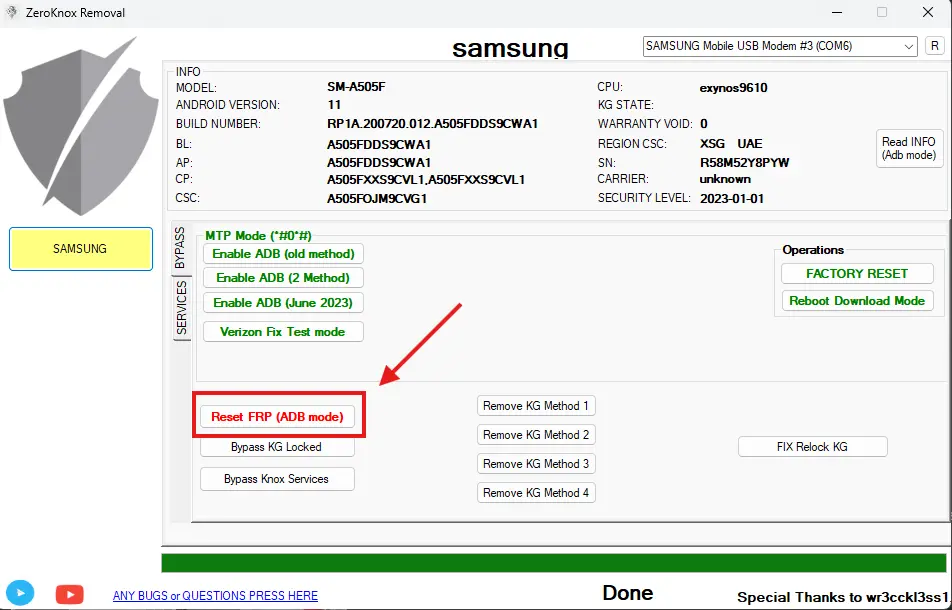This screenshot has width=952, height=610.
Task: Click Special Thanks to wr3cckl3ss1 text
Action: point(843,597)
